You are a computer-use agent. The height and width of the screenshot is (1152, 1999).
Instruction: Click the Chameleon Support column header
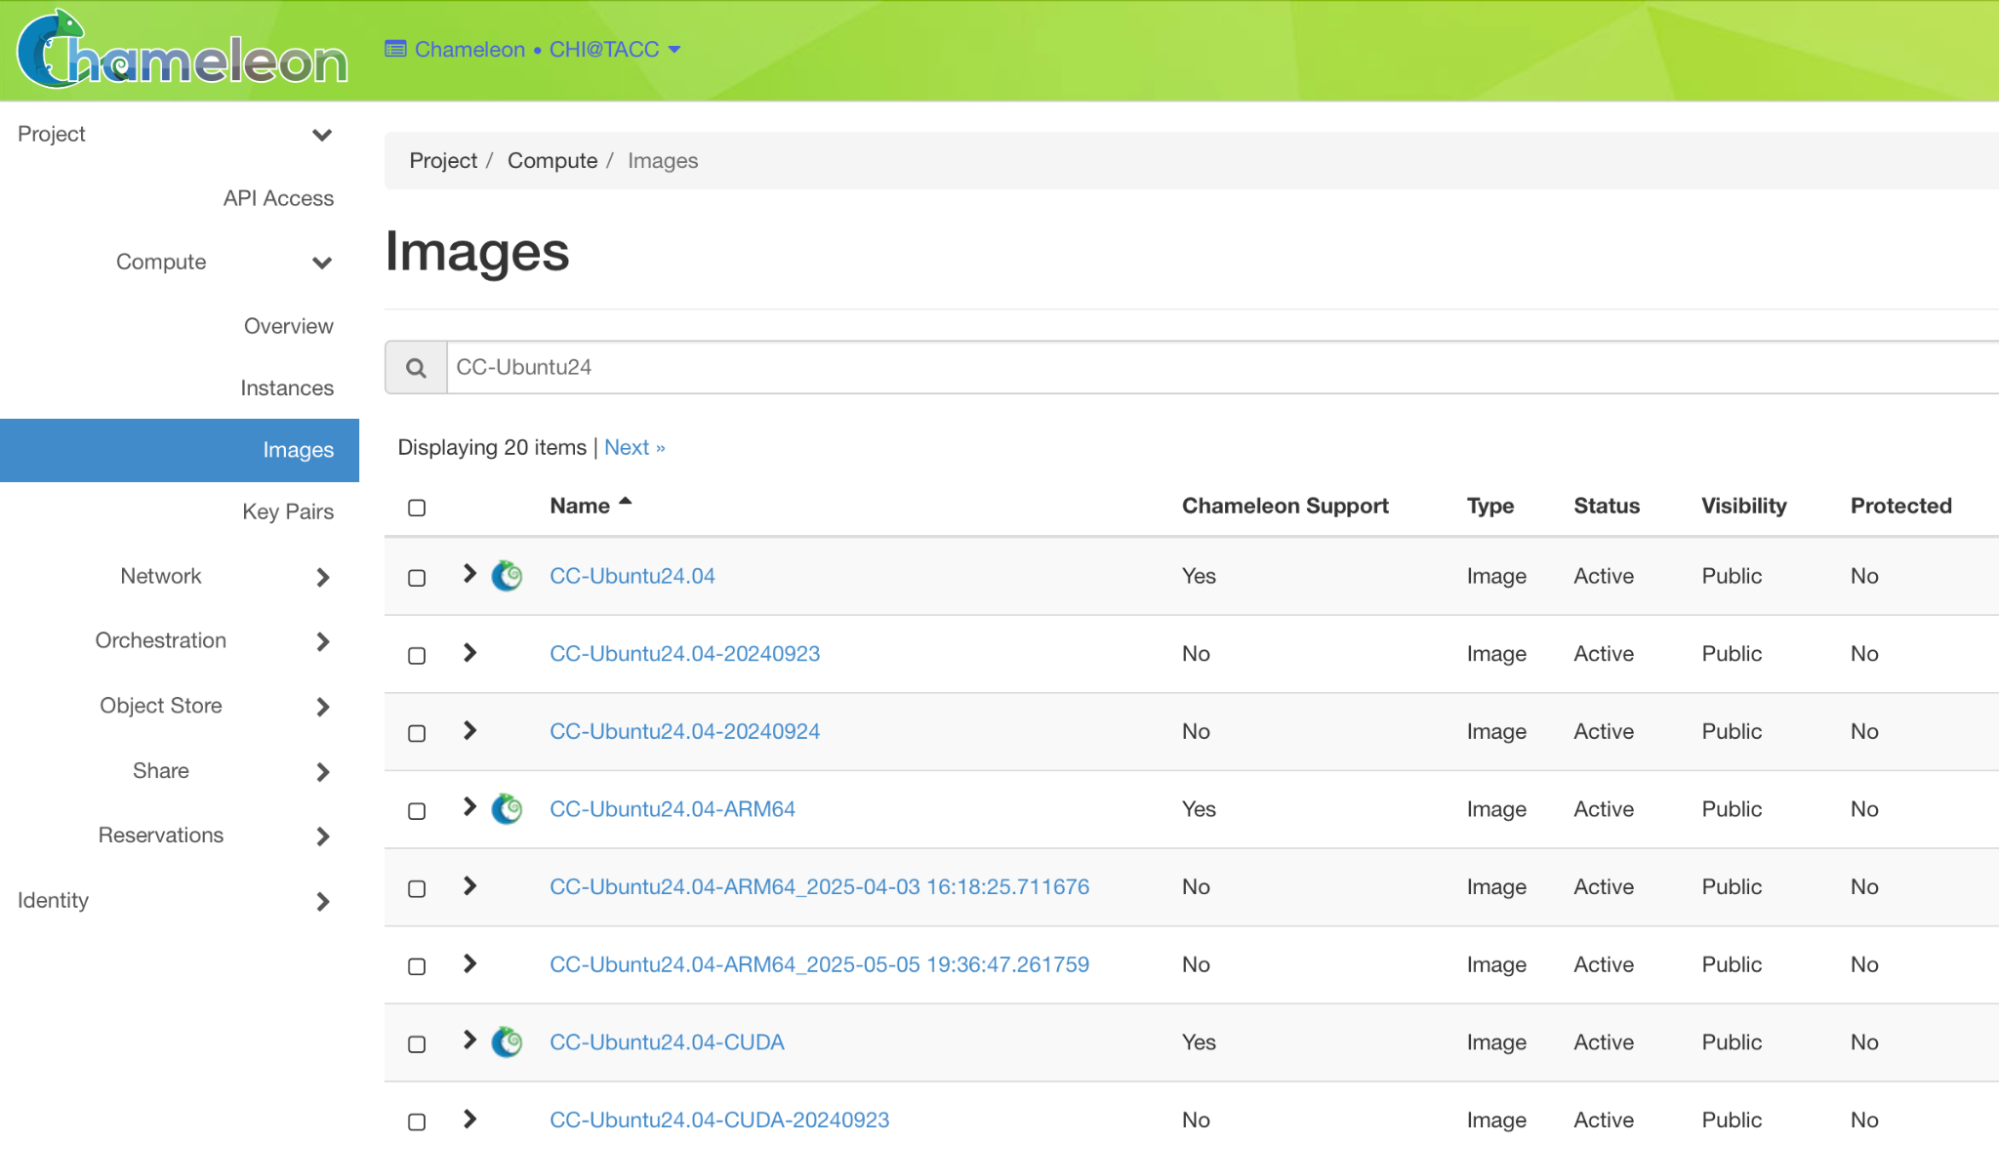[1285, 506]
